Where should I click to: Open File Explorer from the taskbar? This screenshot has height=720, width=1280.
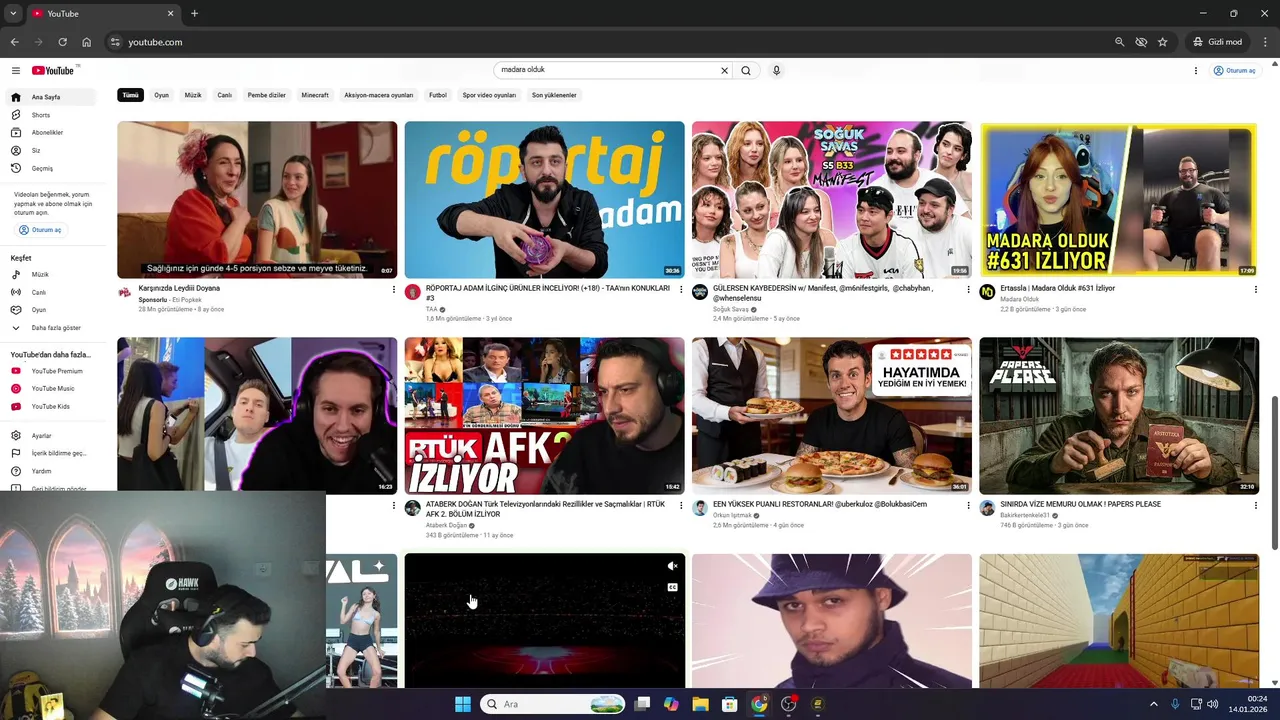pyautogui.click(x=700, y=704)
